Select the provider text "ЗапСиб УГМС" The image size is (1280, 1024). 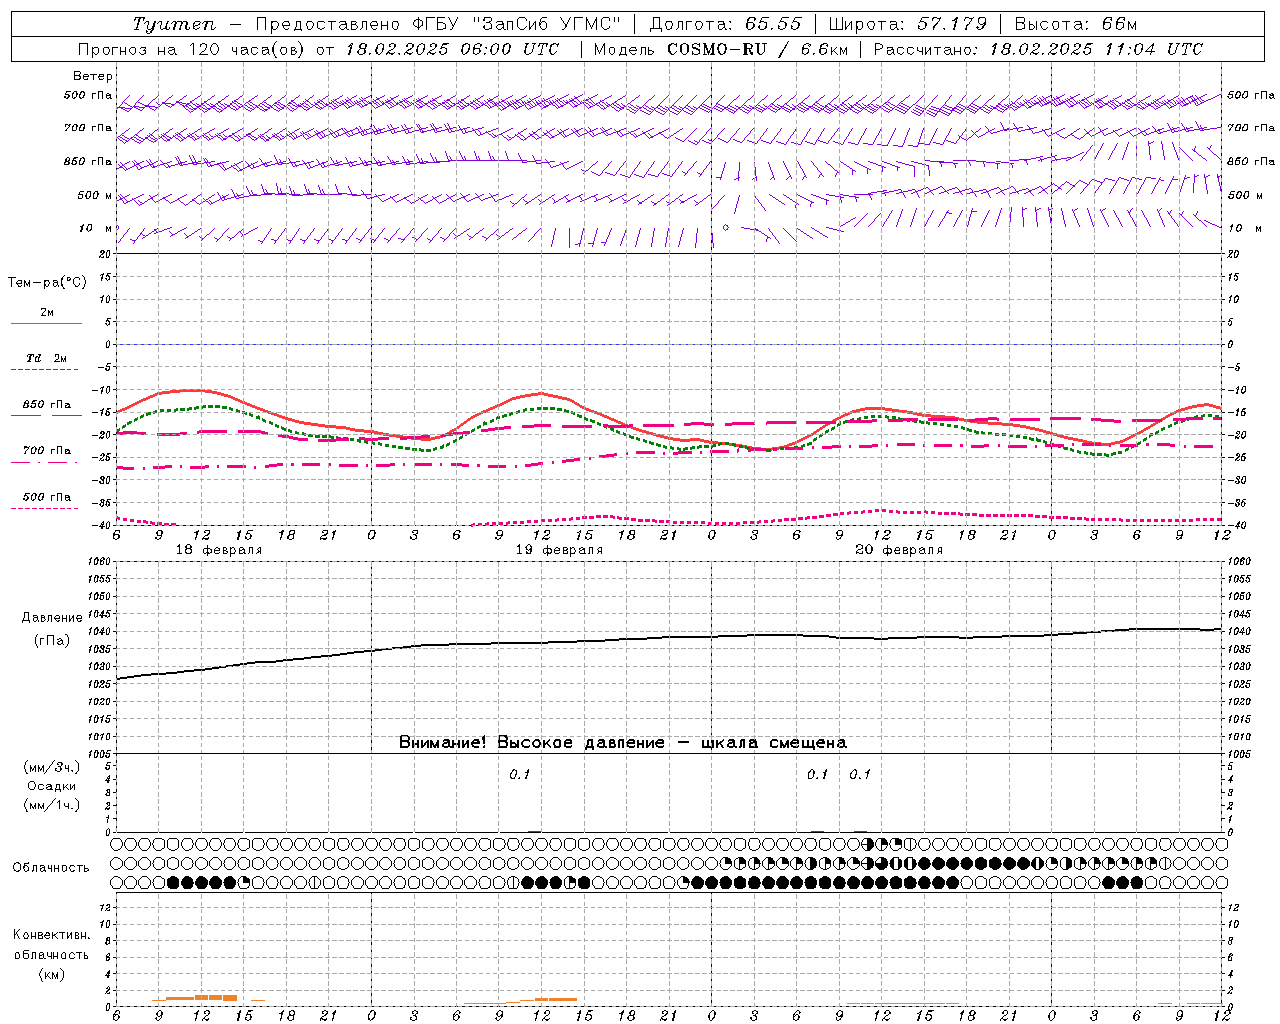tap(545, 24)
